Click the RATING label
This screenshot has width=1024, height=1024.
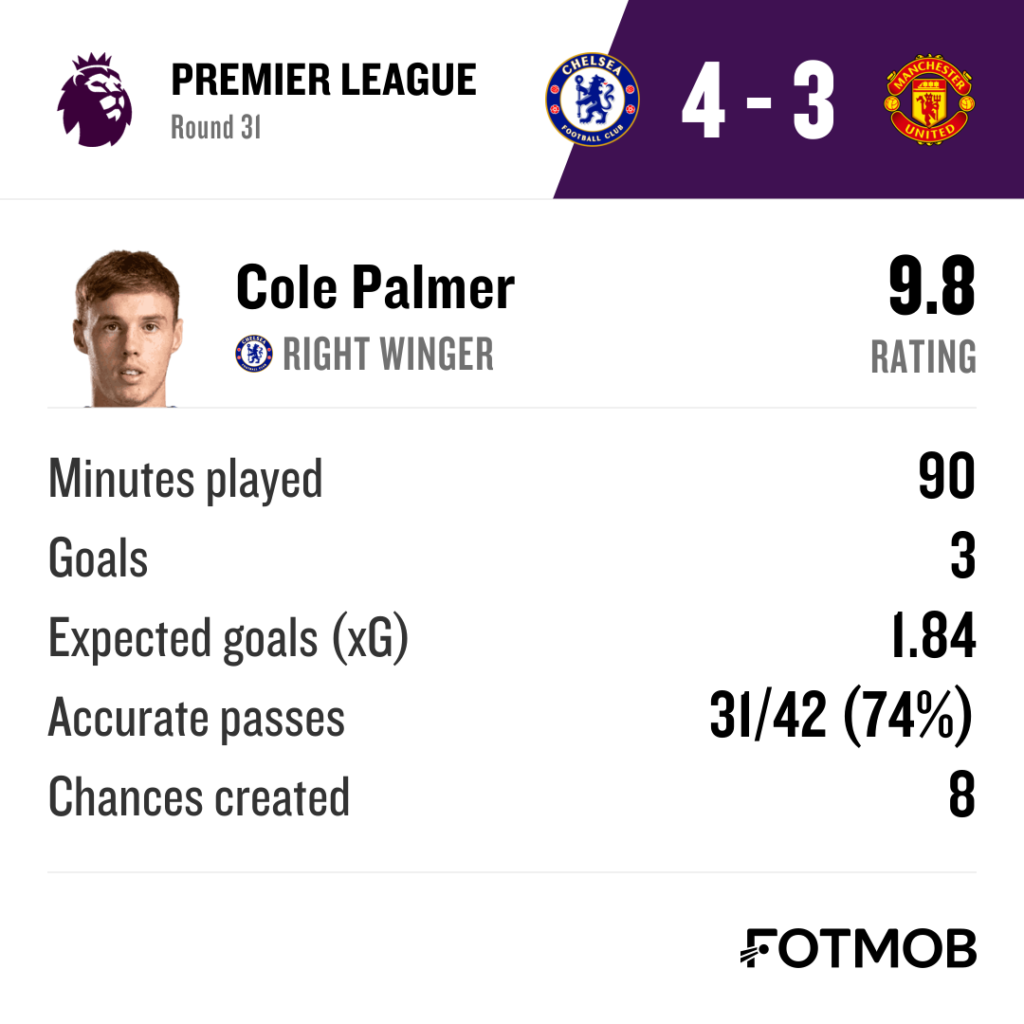[x=923, y=357]
